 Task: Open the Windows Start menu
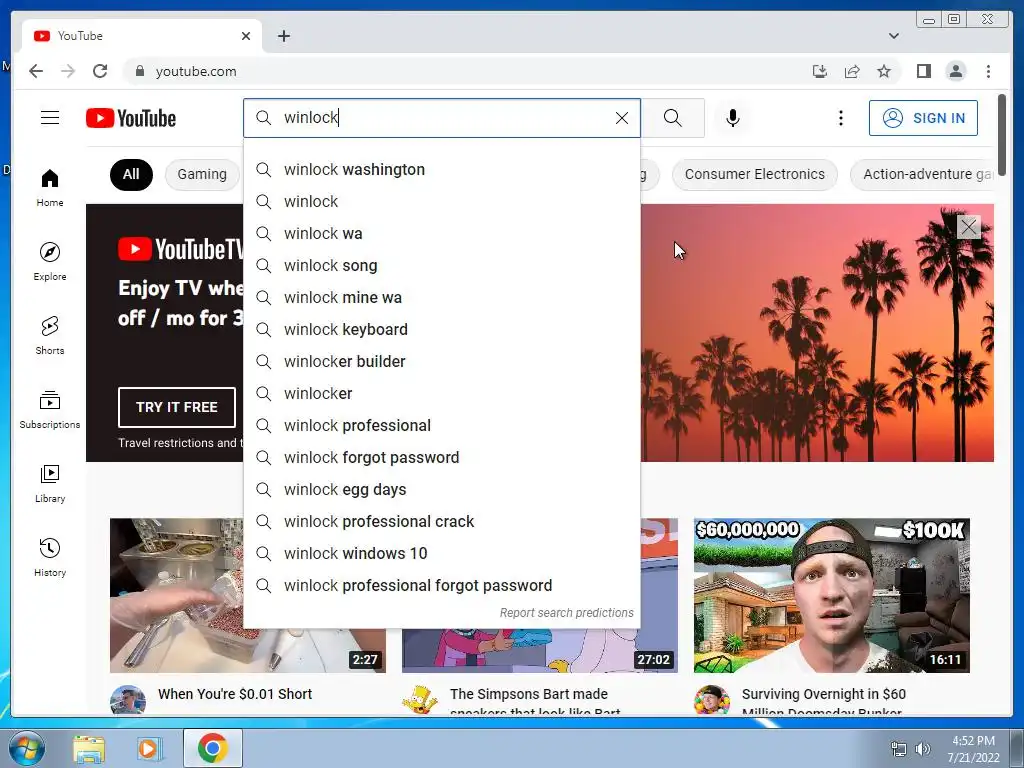pos(26,748)
